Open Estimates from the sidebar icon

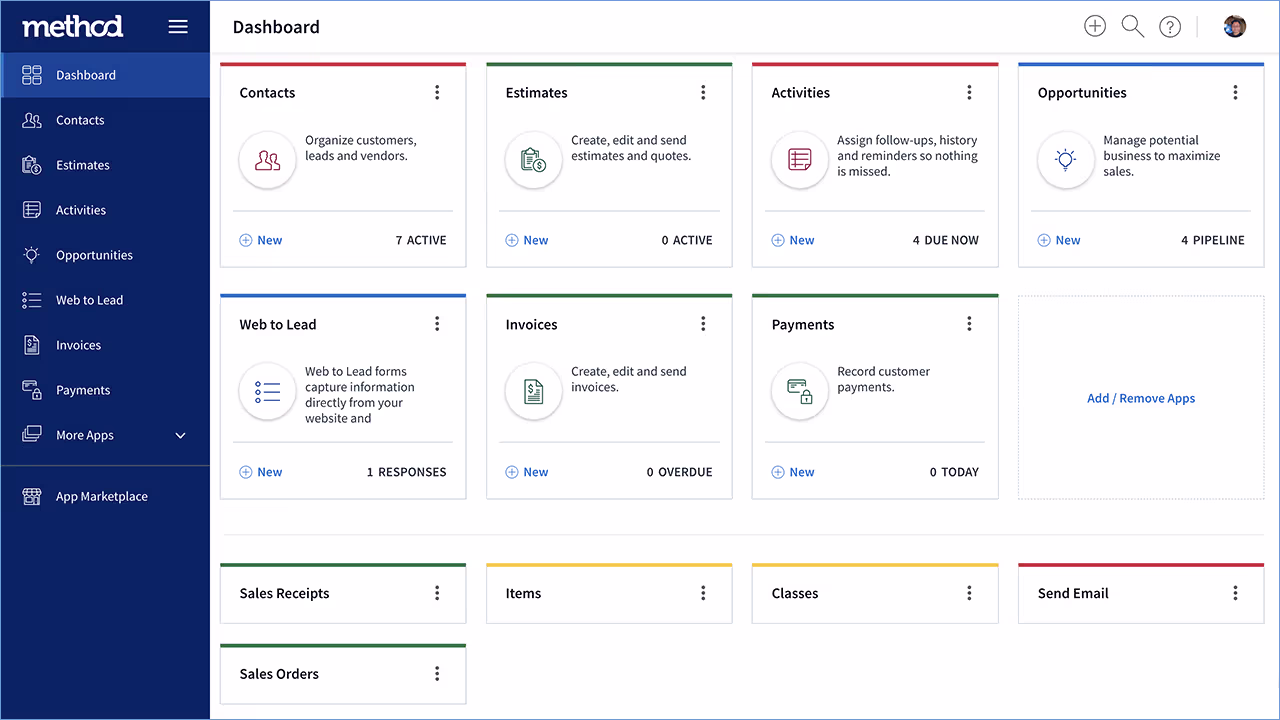tap(33, 165)
